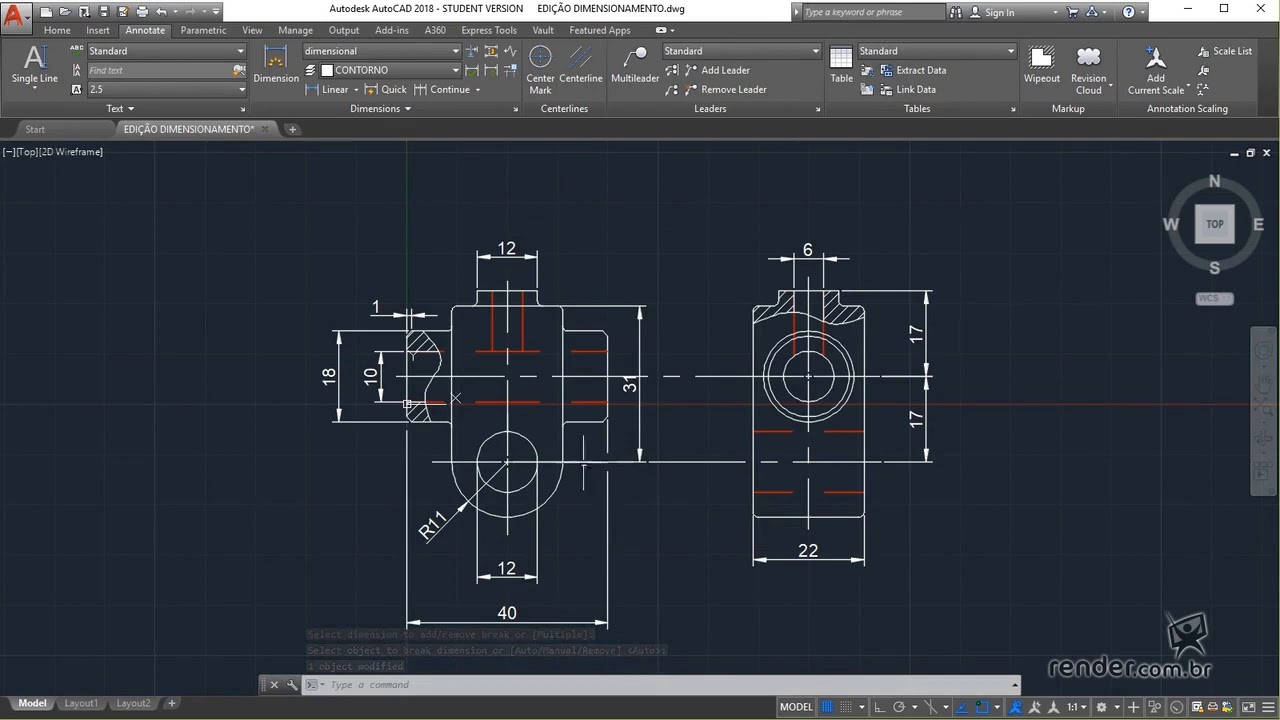
Task: Open the Scale List
Action: 1224,51
